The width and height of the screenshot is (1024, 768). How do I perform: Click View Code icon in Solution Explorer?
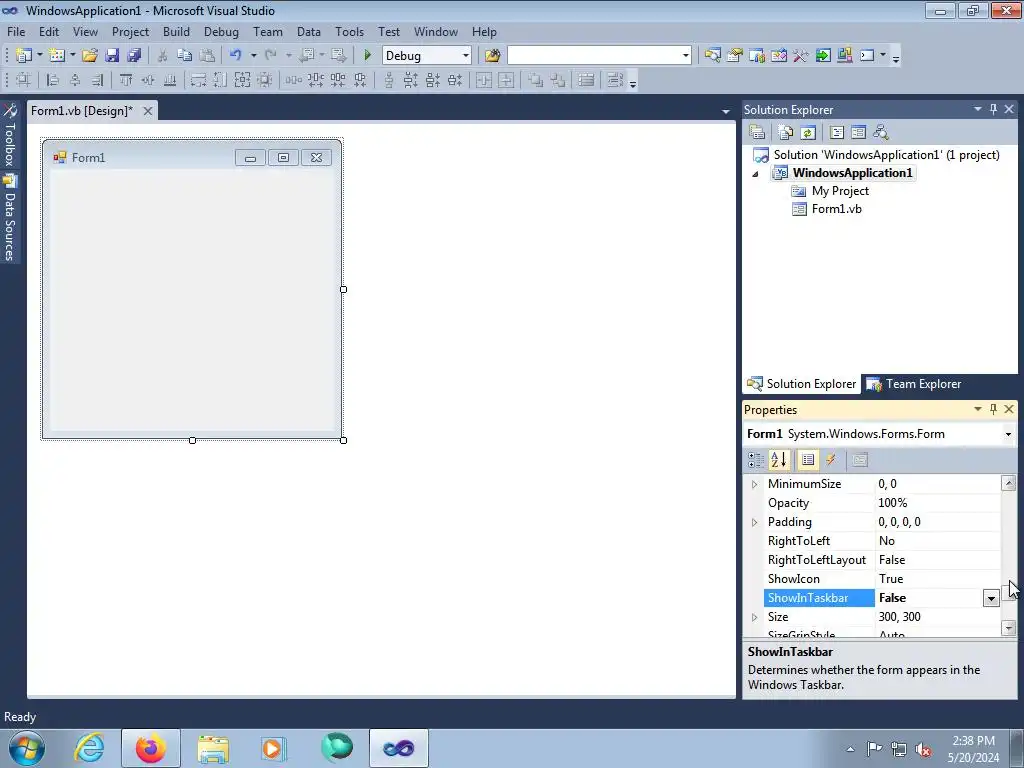coord(837,133)
